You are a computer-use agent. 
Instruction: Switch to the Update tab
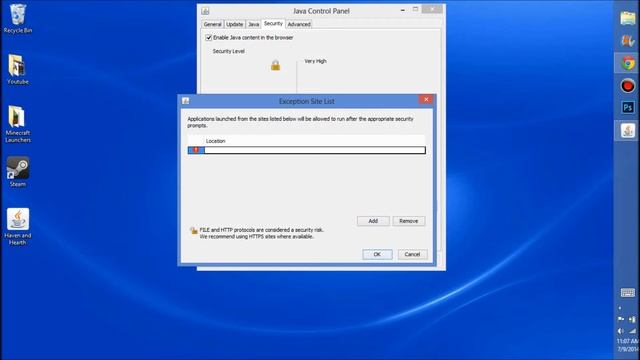tap(234, 24)
